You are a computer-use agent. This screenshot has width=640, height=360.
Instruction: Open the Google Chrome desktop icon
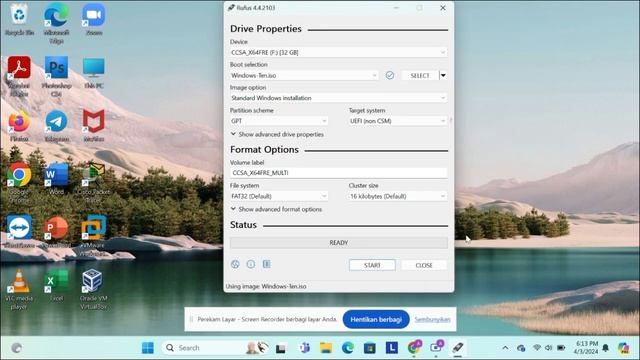click(19, 182)
